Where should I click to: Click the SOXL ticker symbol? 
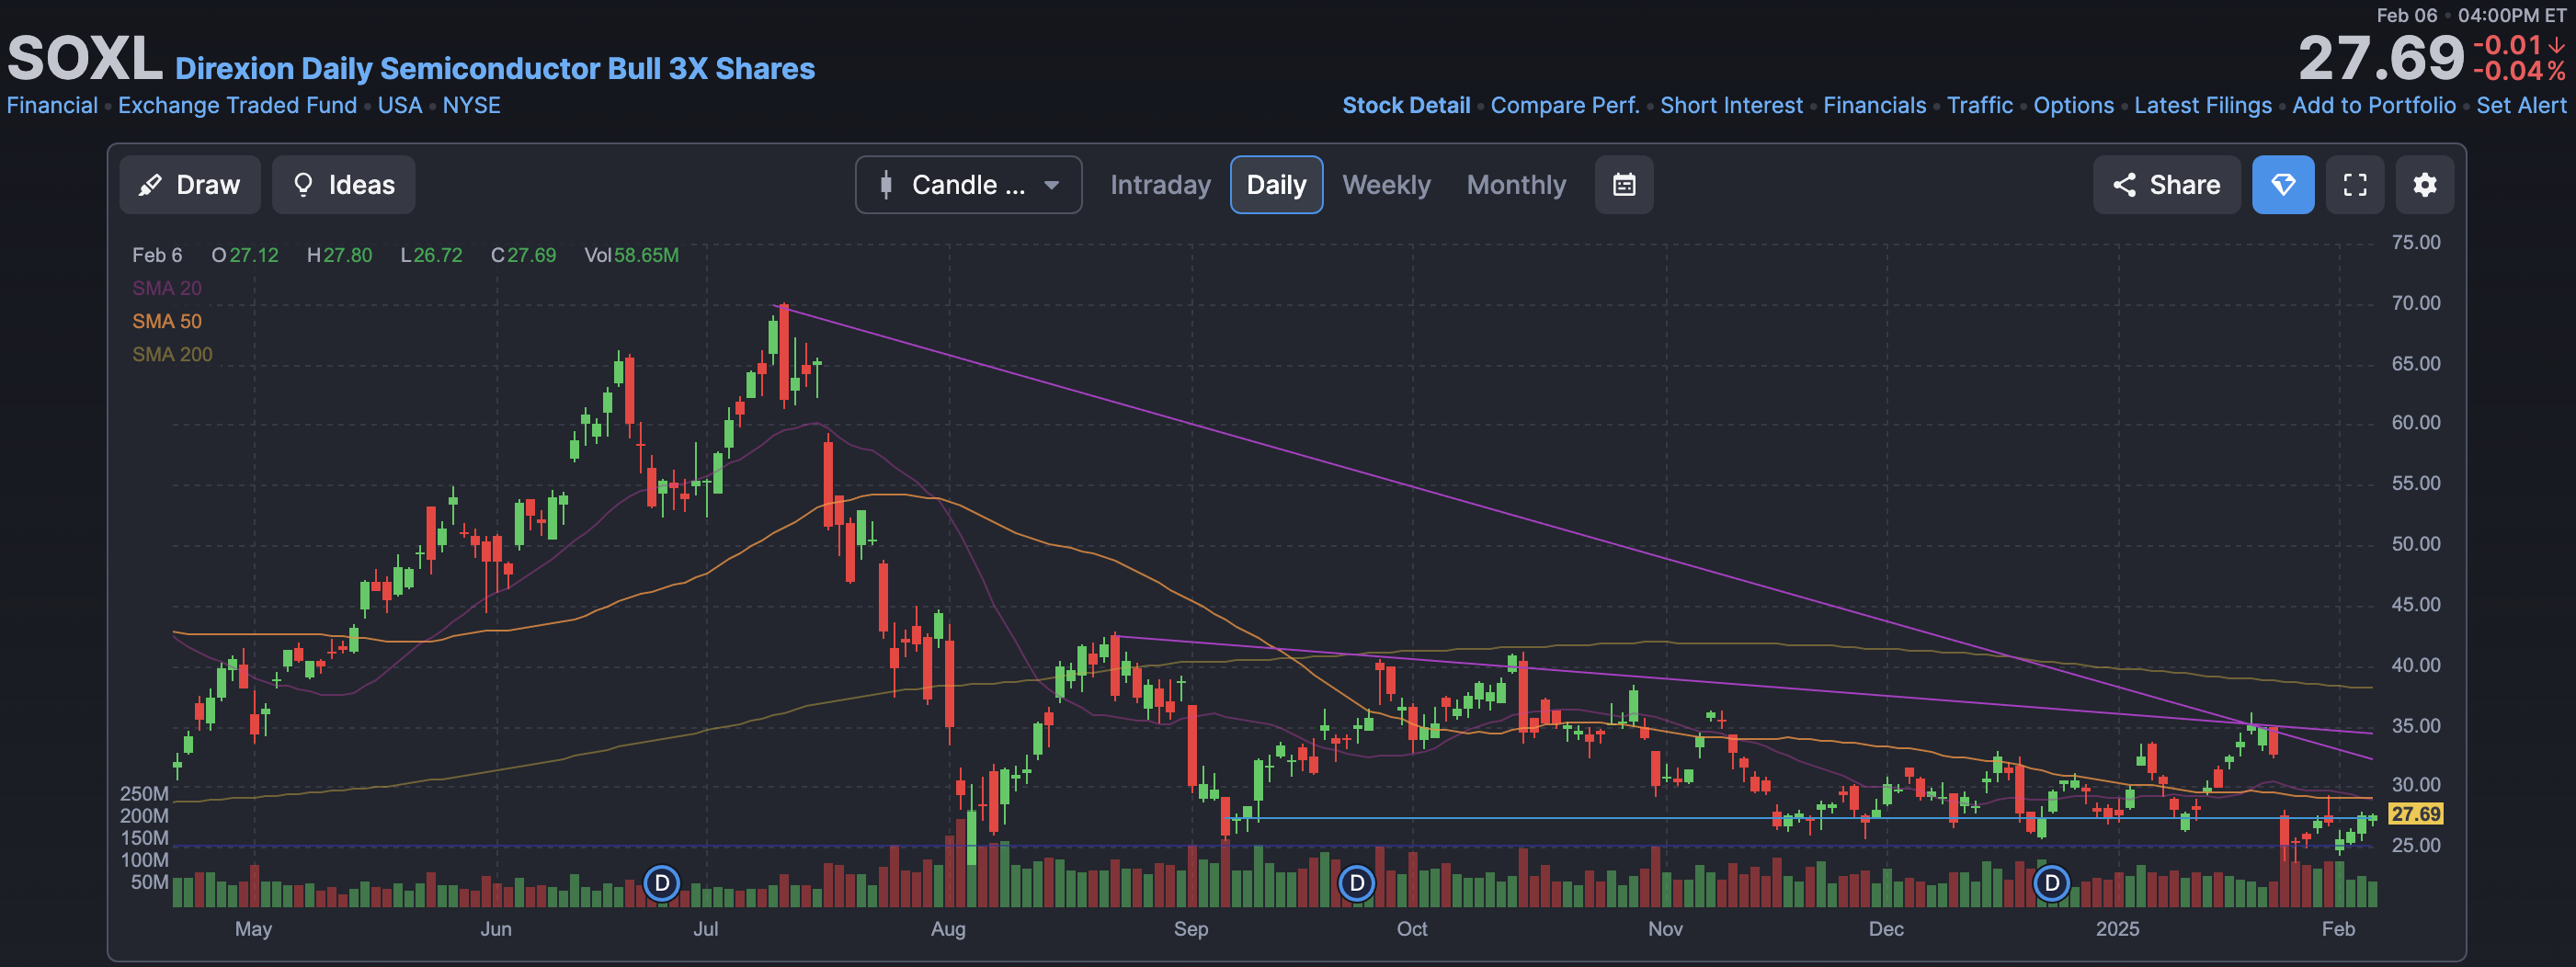coord(85,58)
